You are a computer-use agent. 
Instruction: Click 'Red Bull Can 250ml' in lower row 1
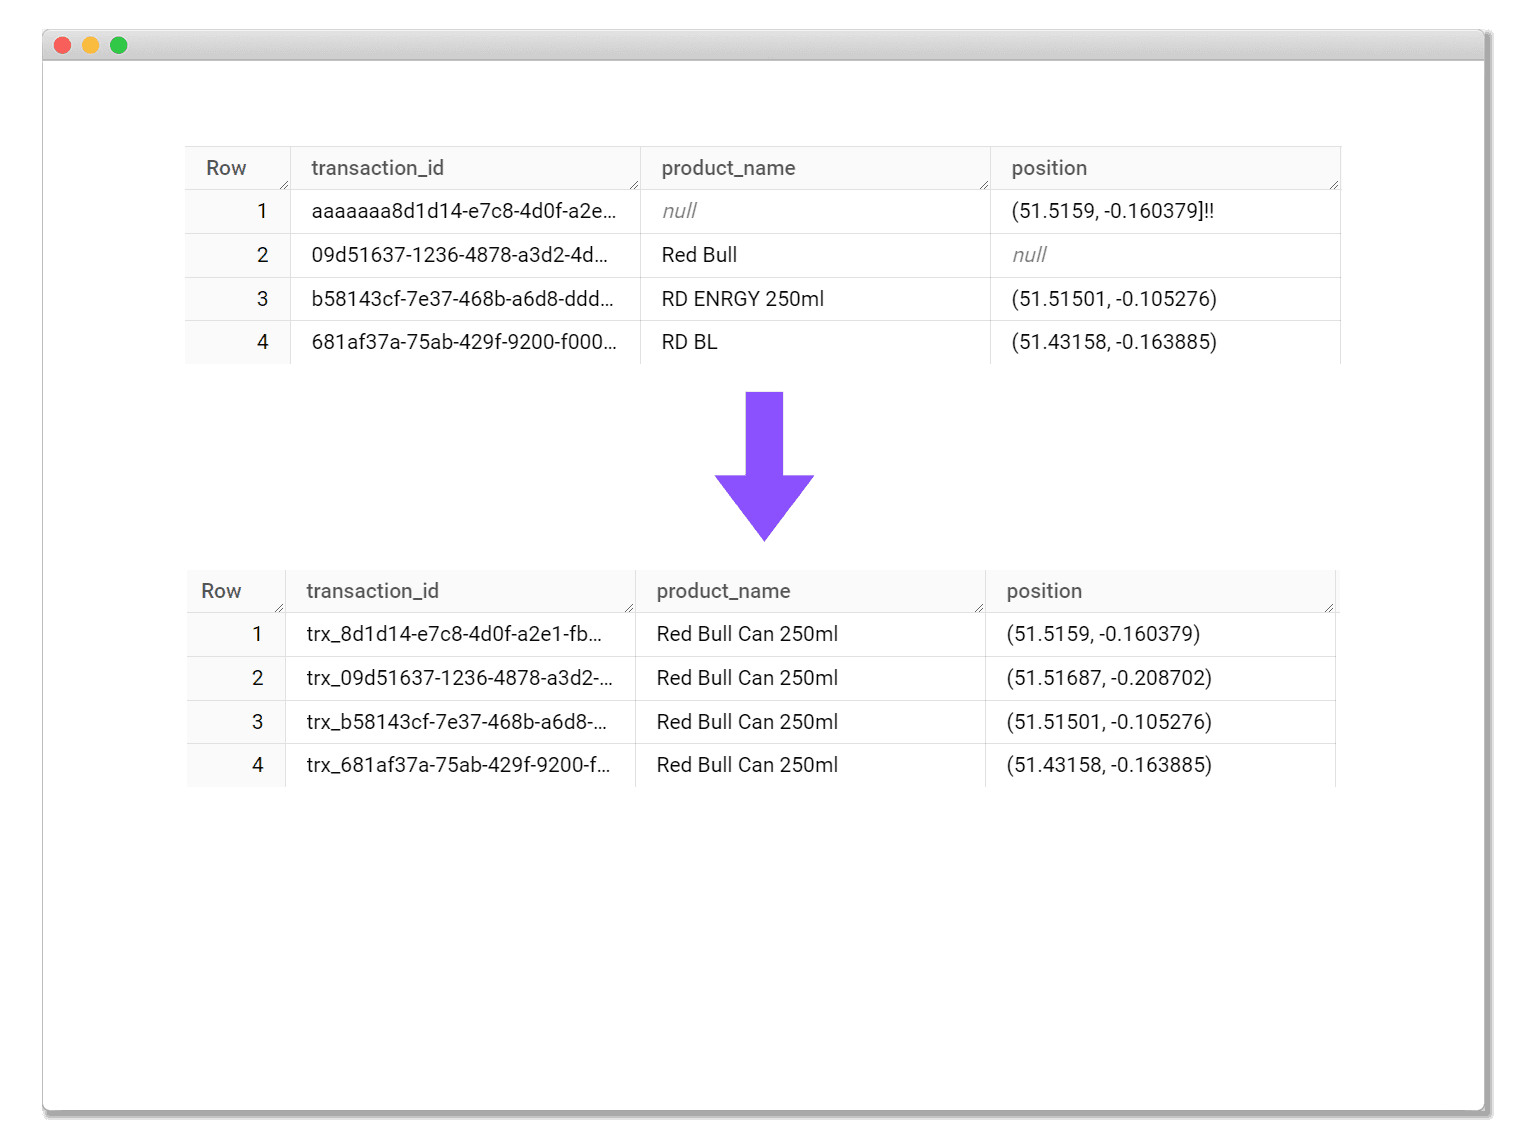[x=810, y=634]
